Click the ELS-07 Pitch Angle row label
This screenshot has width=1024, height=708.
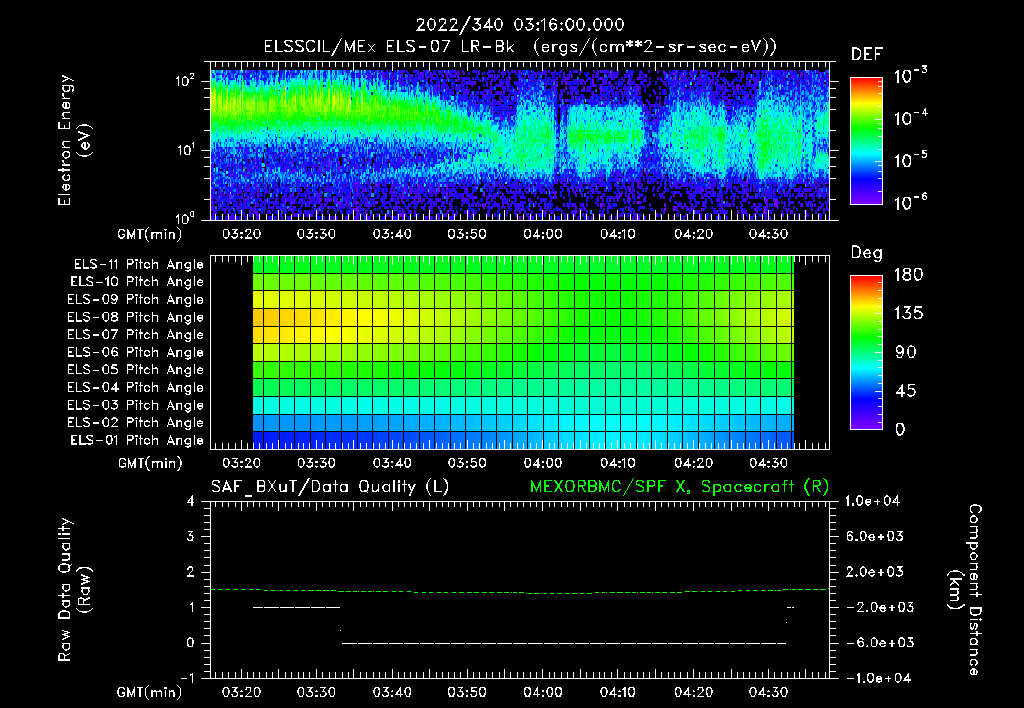136,335
